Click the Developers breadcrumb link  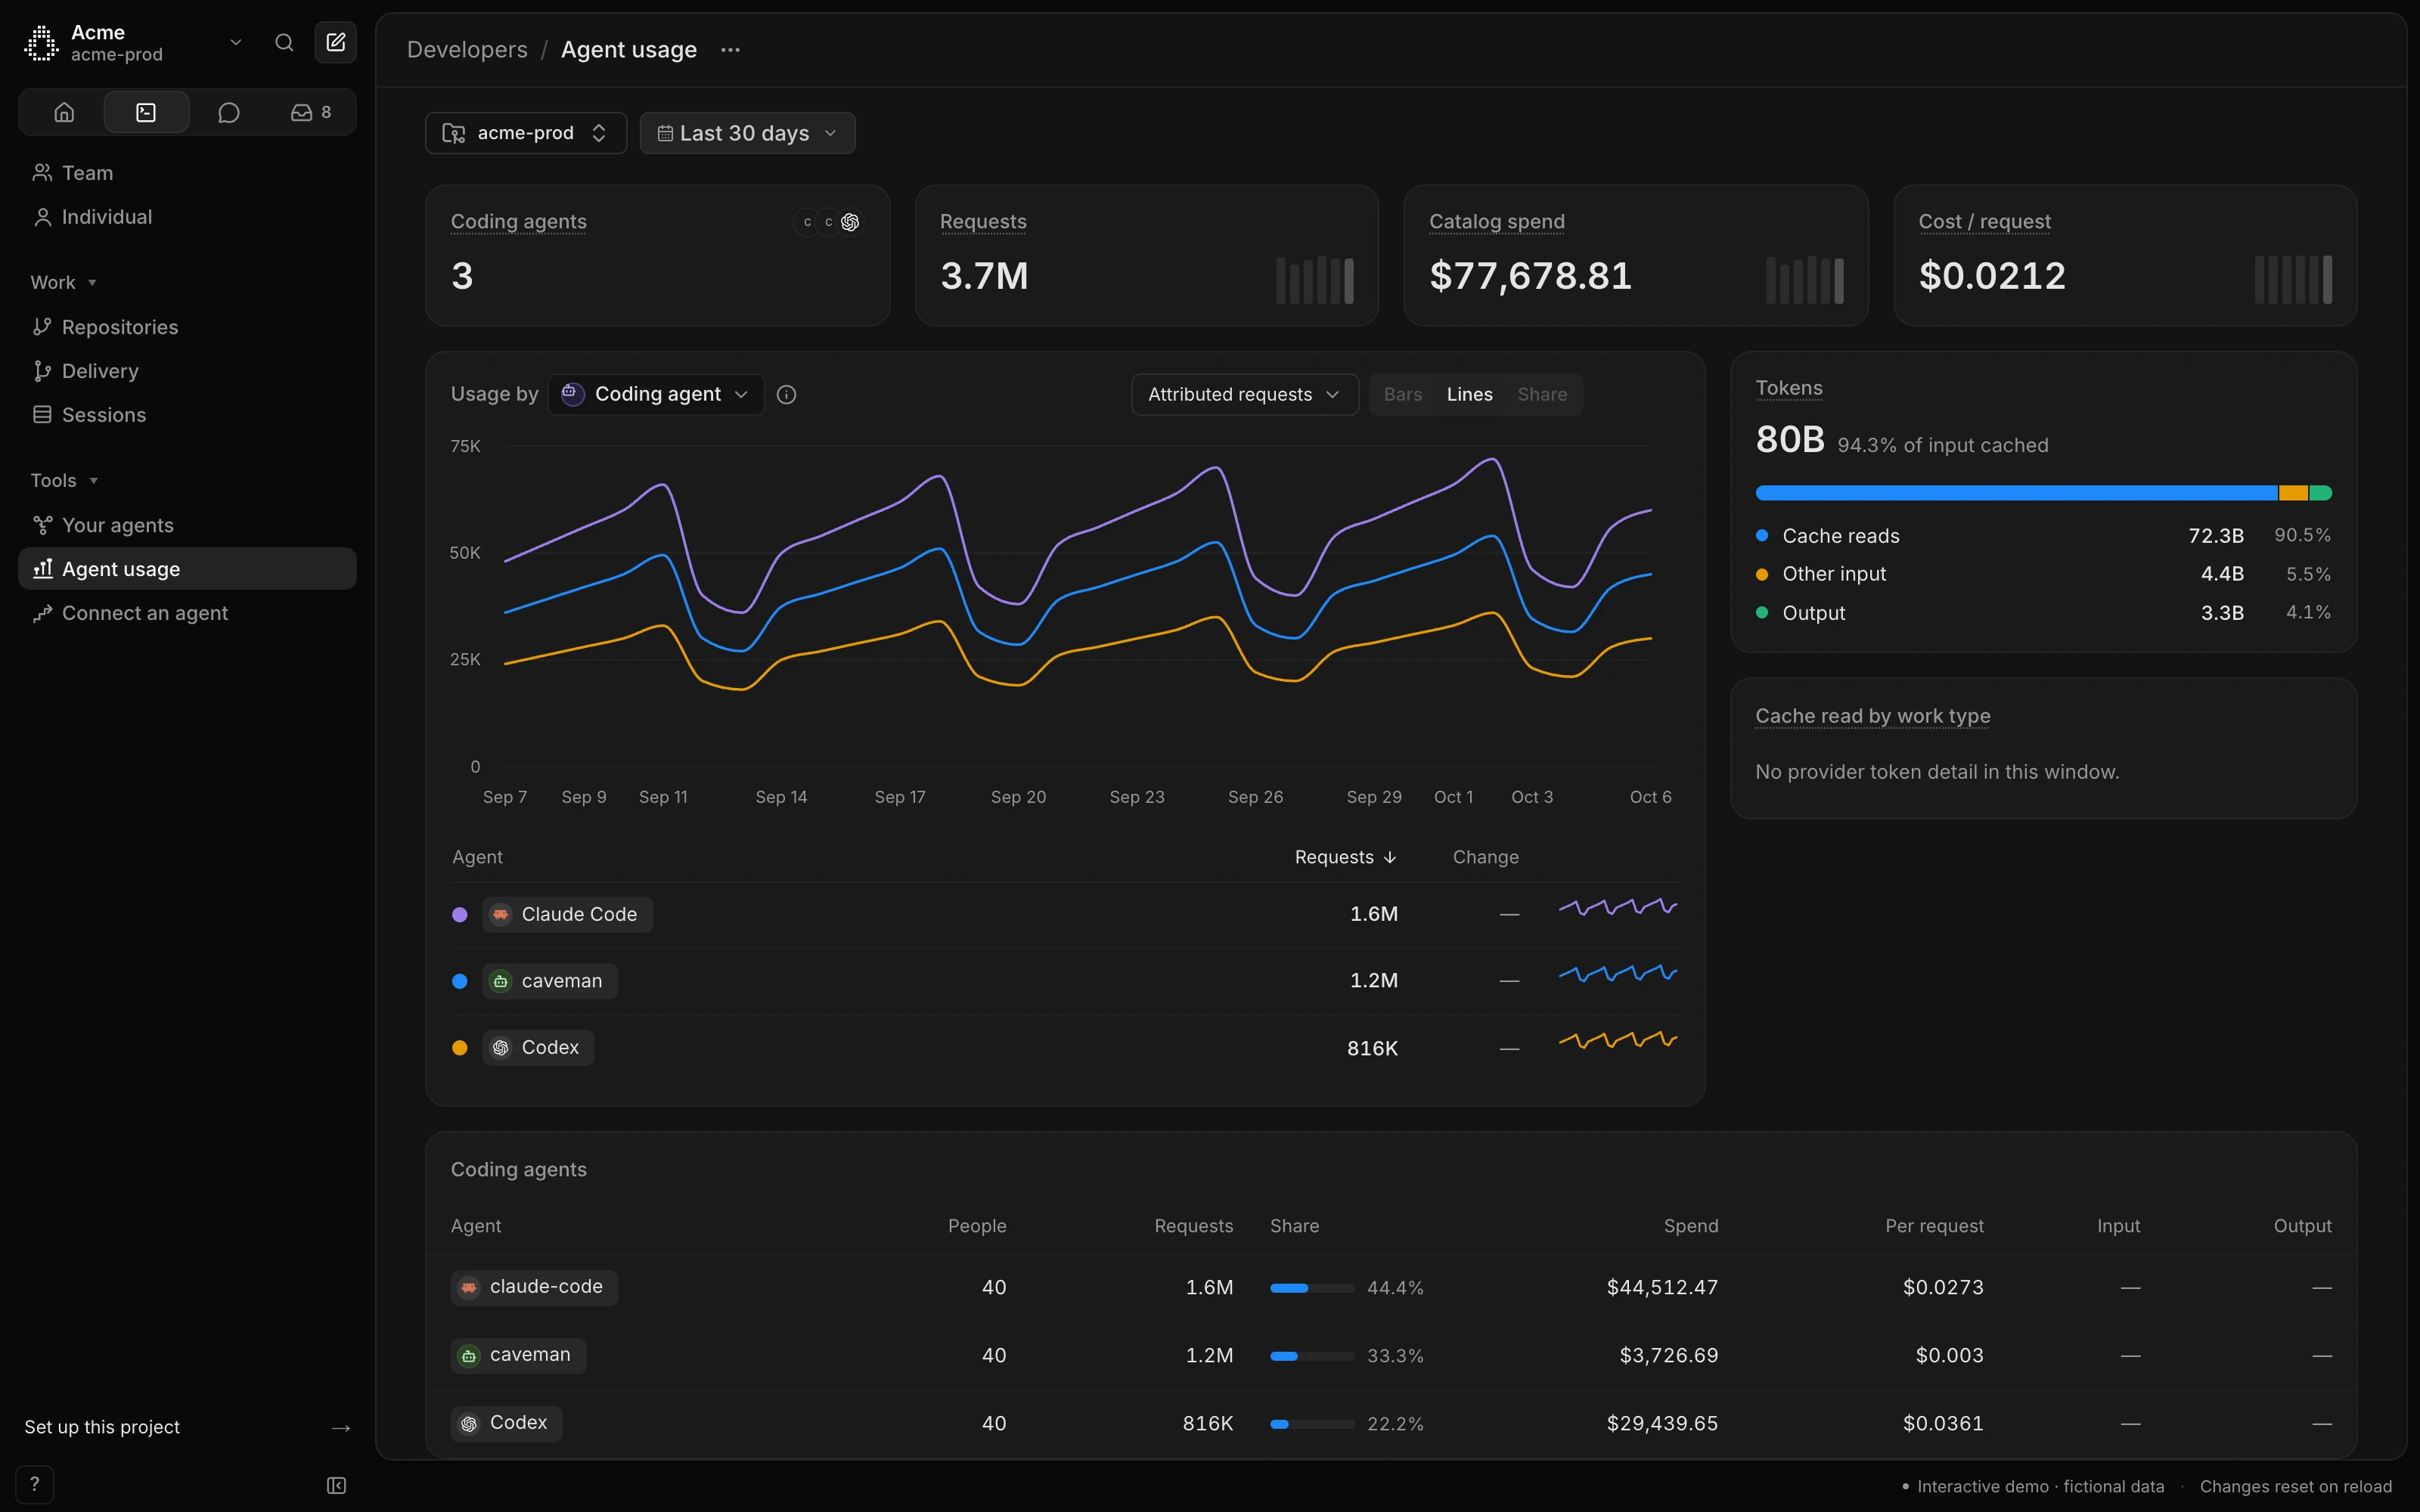pos(467,50)
